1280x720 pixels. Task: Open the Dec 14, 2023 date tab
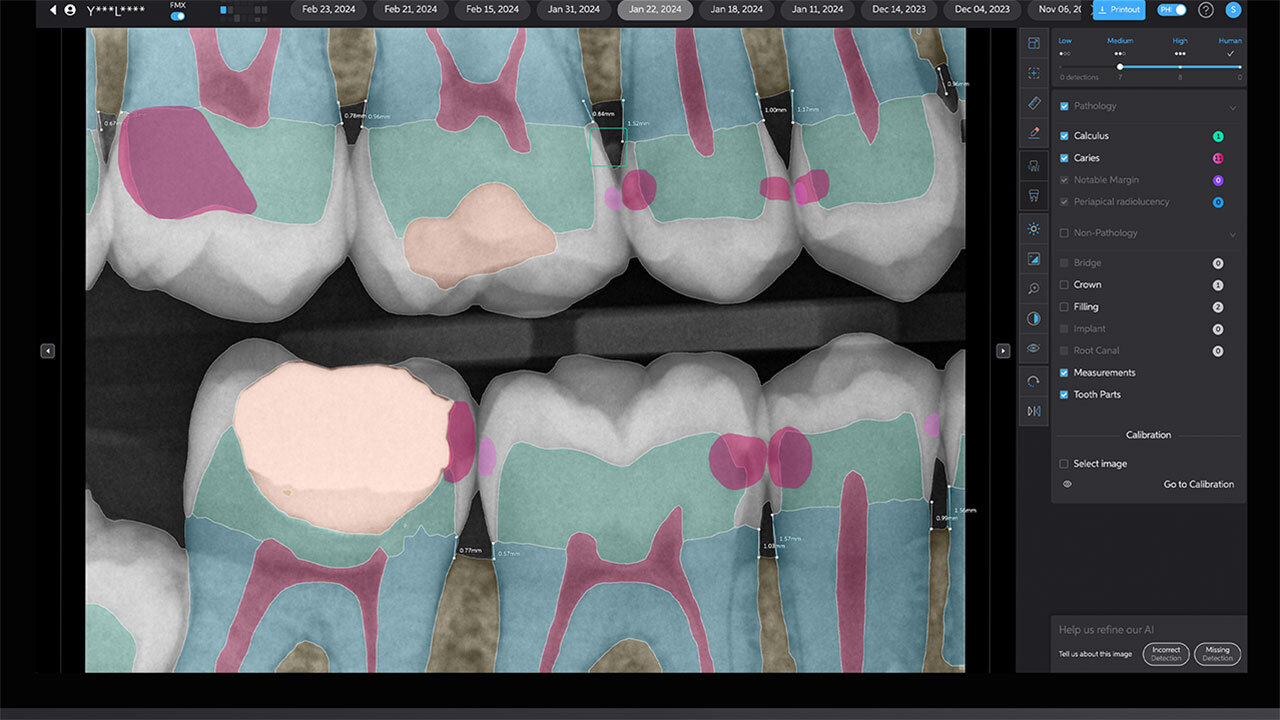point(900,10)
